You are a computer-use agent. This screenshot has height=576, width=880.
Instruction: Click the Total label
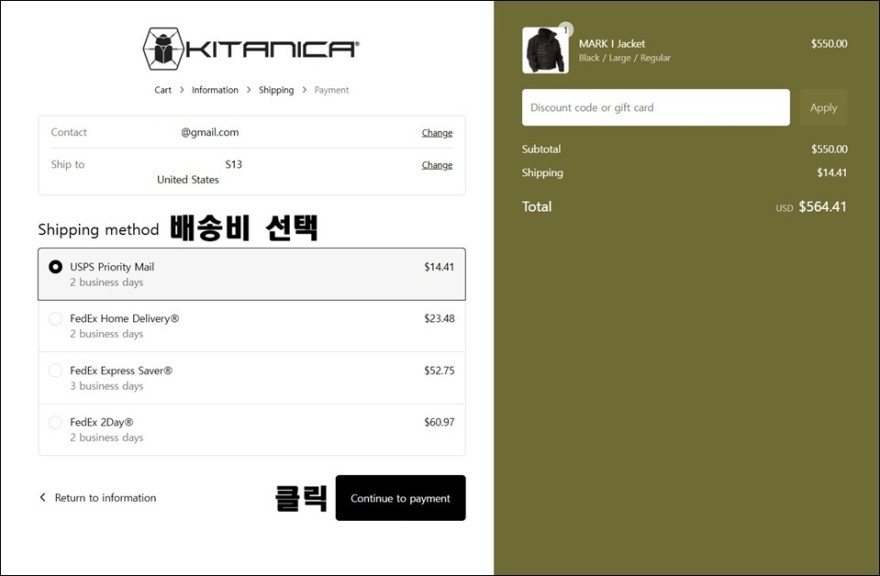[537, 207]
